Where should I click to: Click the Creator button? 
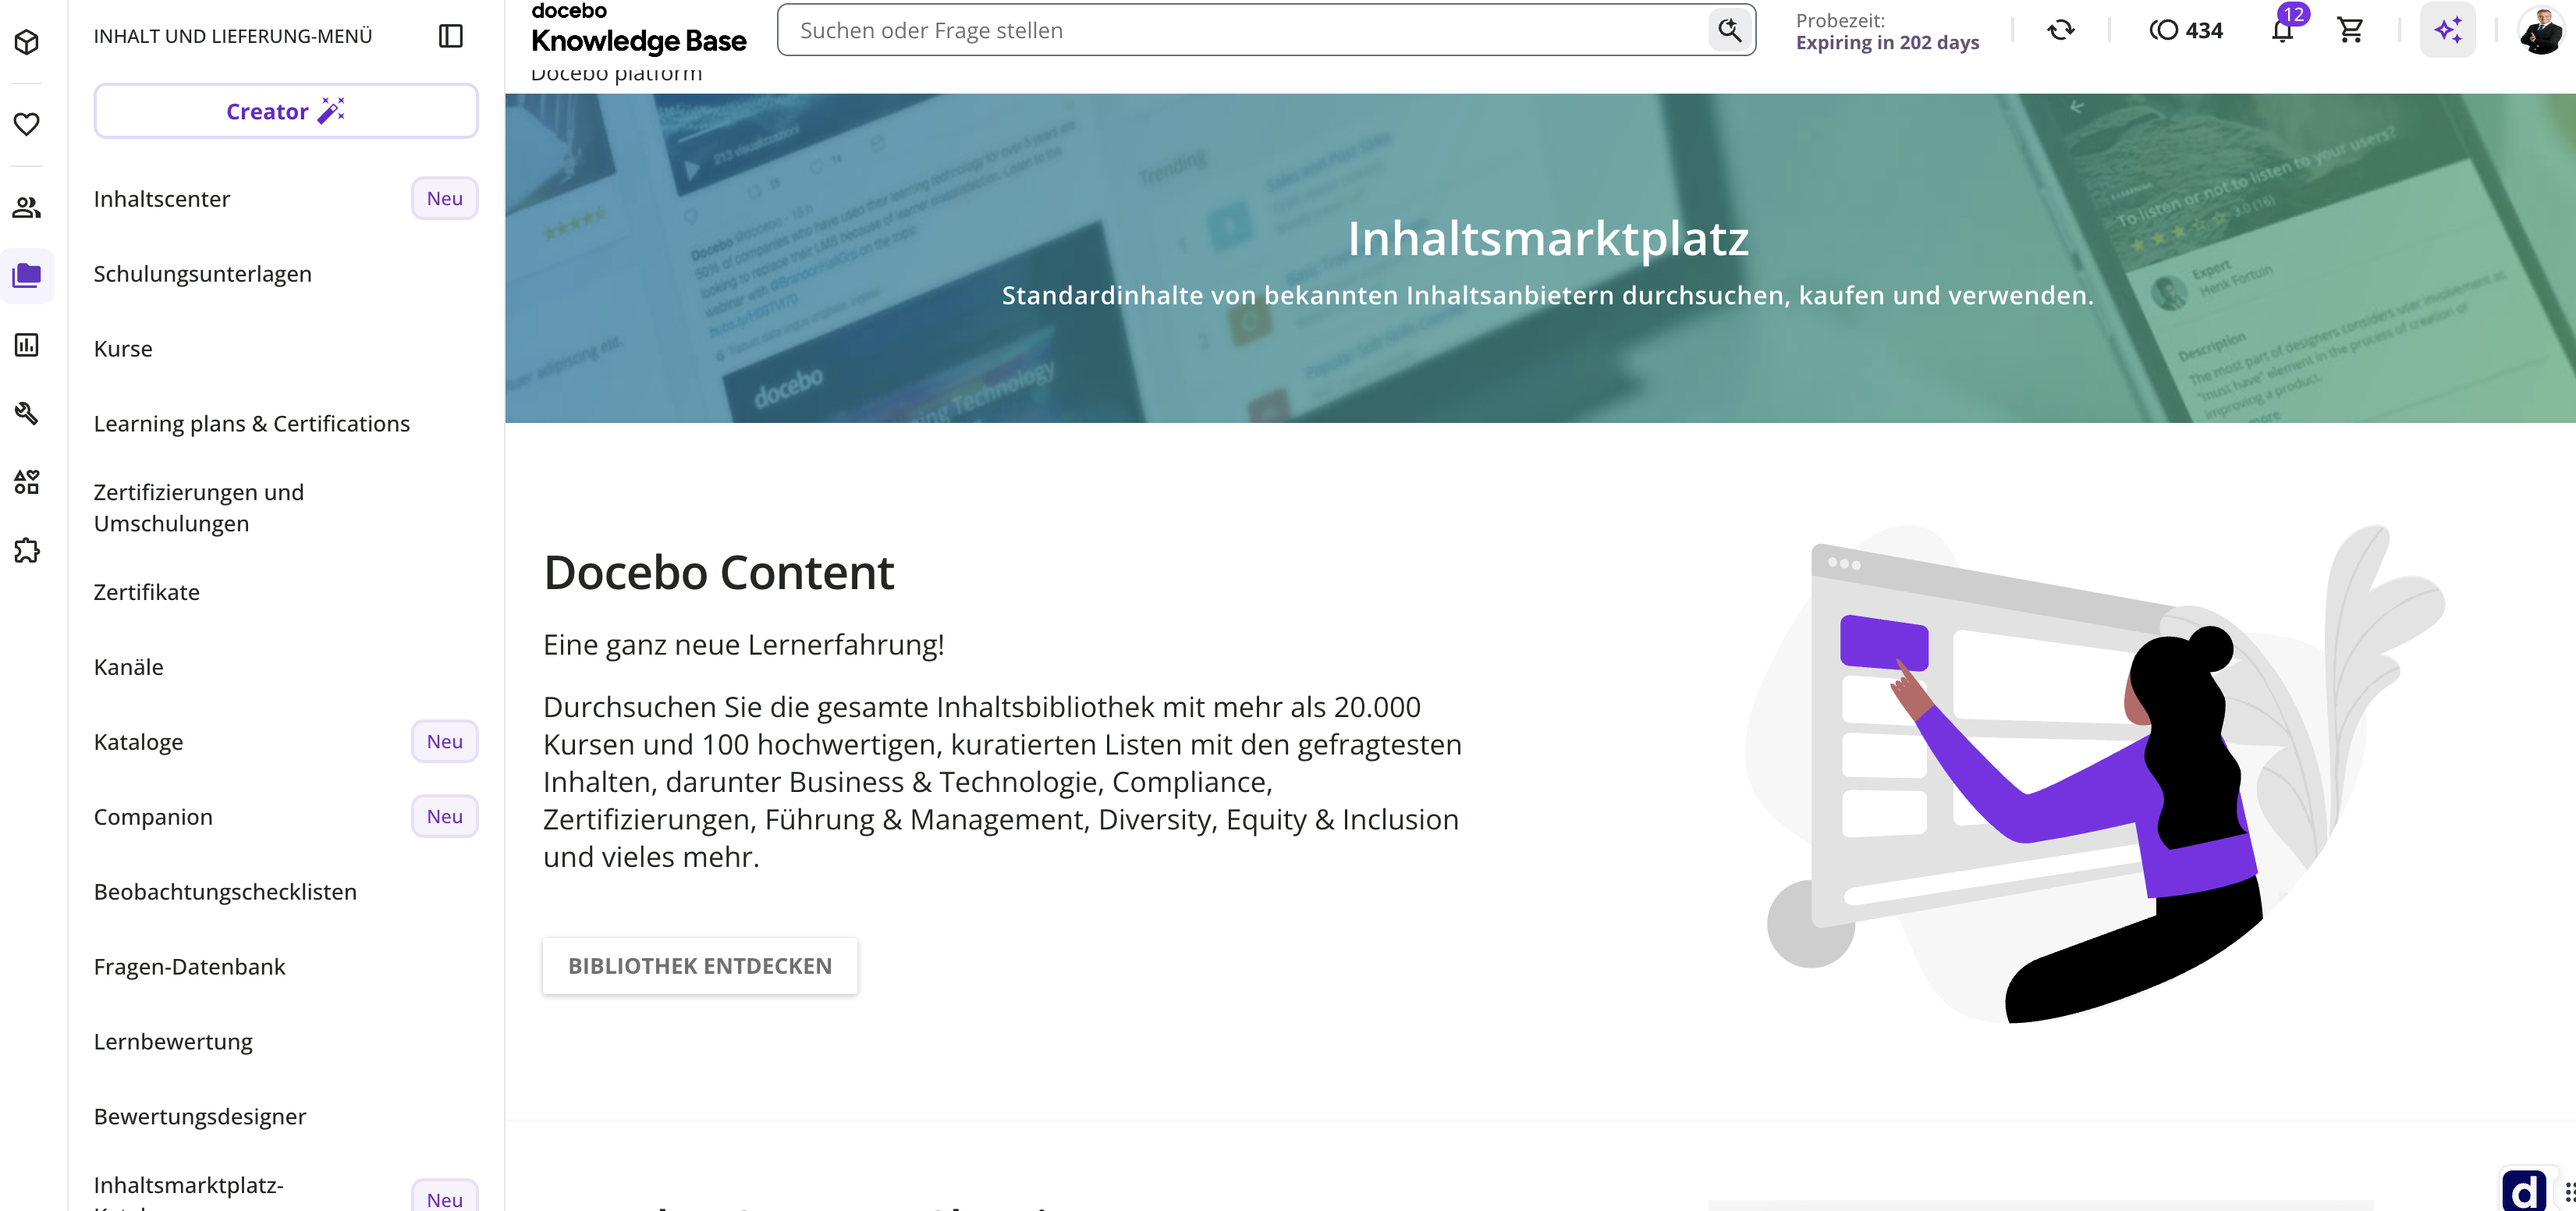[286, 111]
